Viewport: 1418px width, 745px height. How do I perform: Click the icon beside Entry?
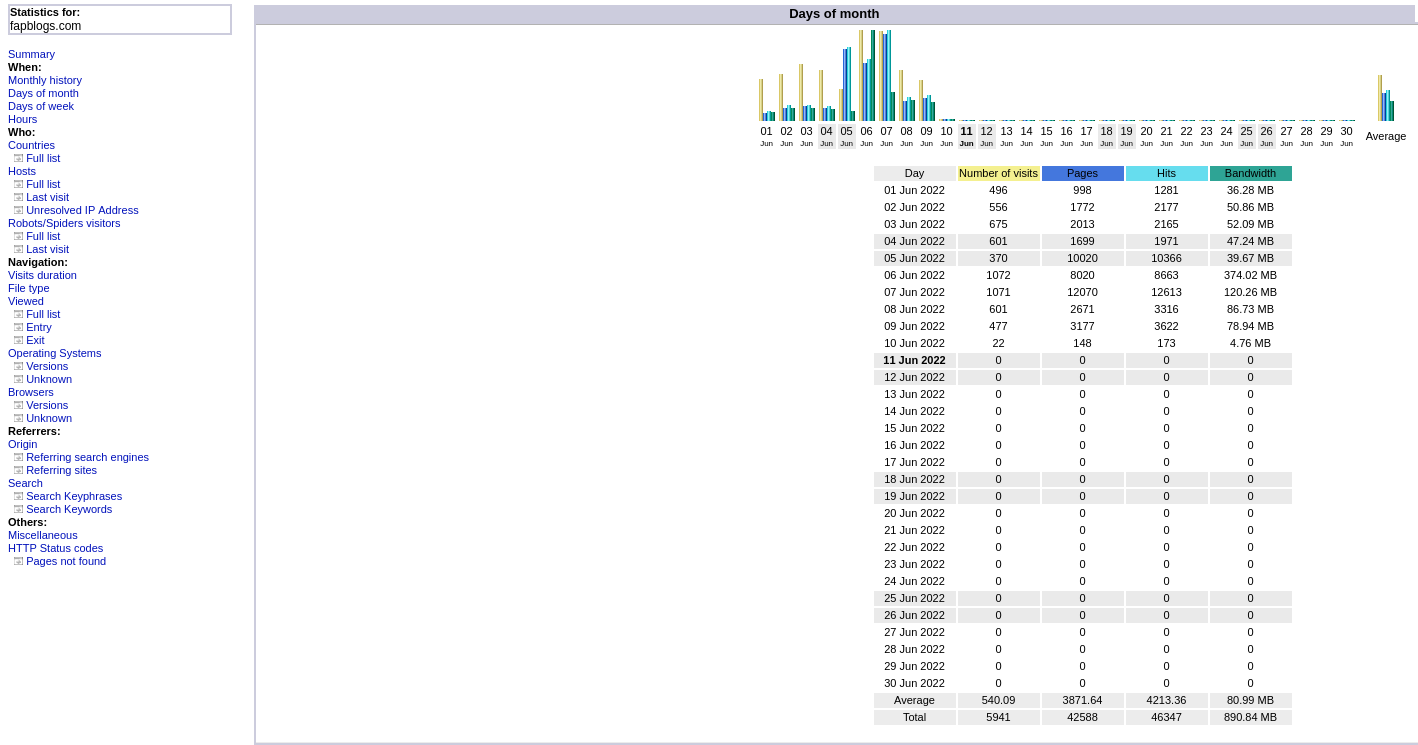(18, 327)
